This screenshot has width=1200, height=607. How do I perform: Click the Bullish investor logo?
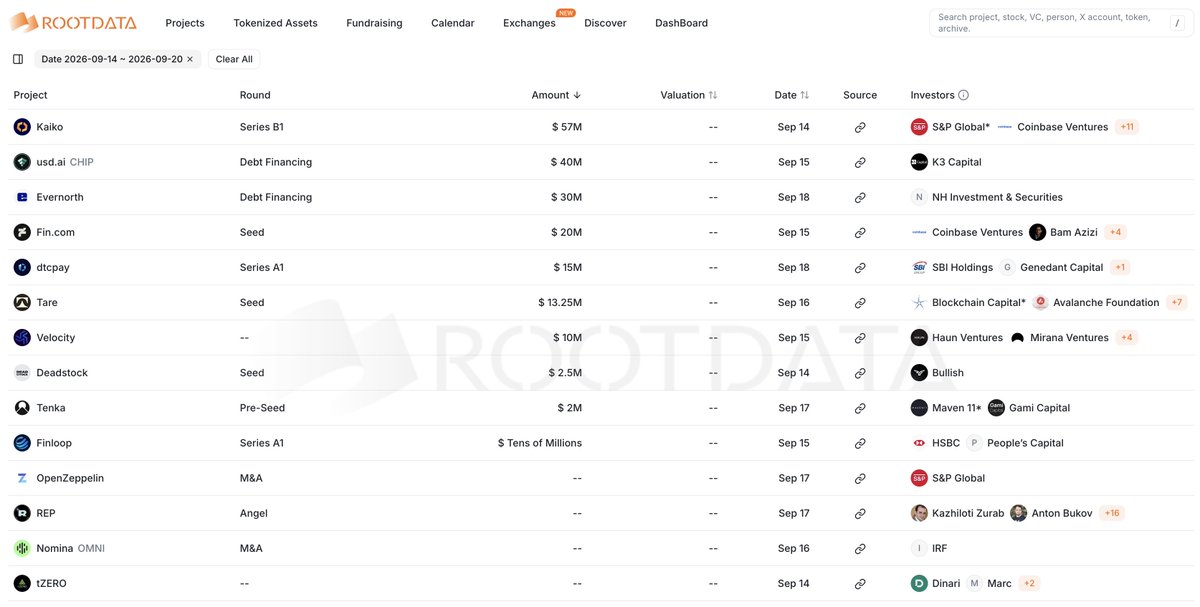tap(919, 372)
